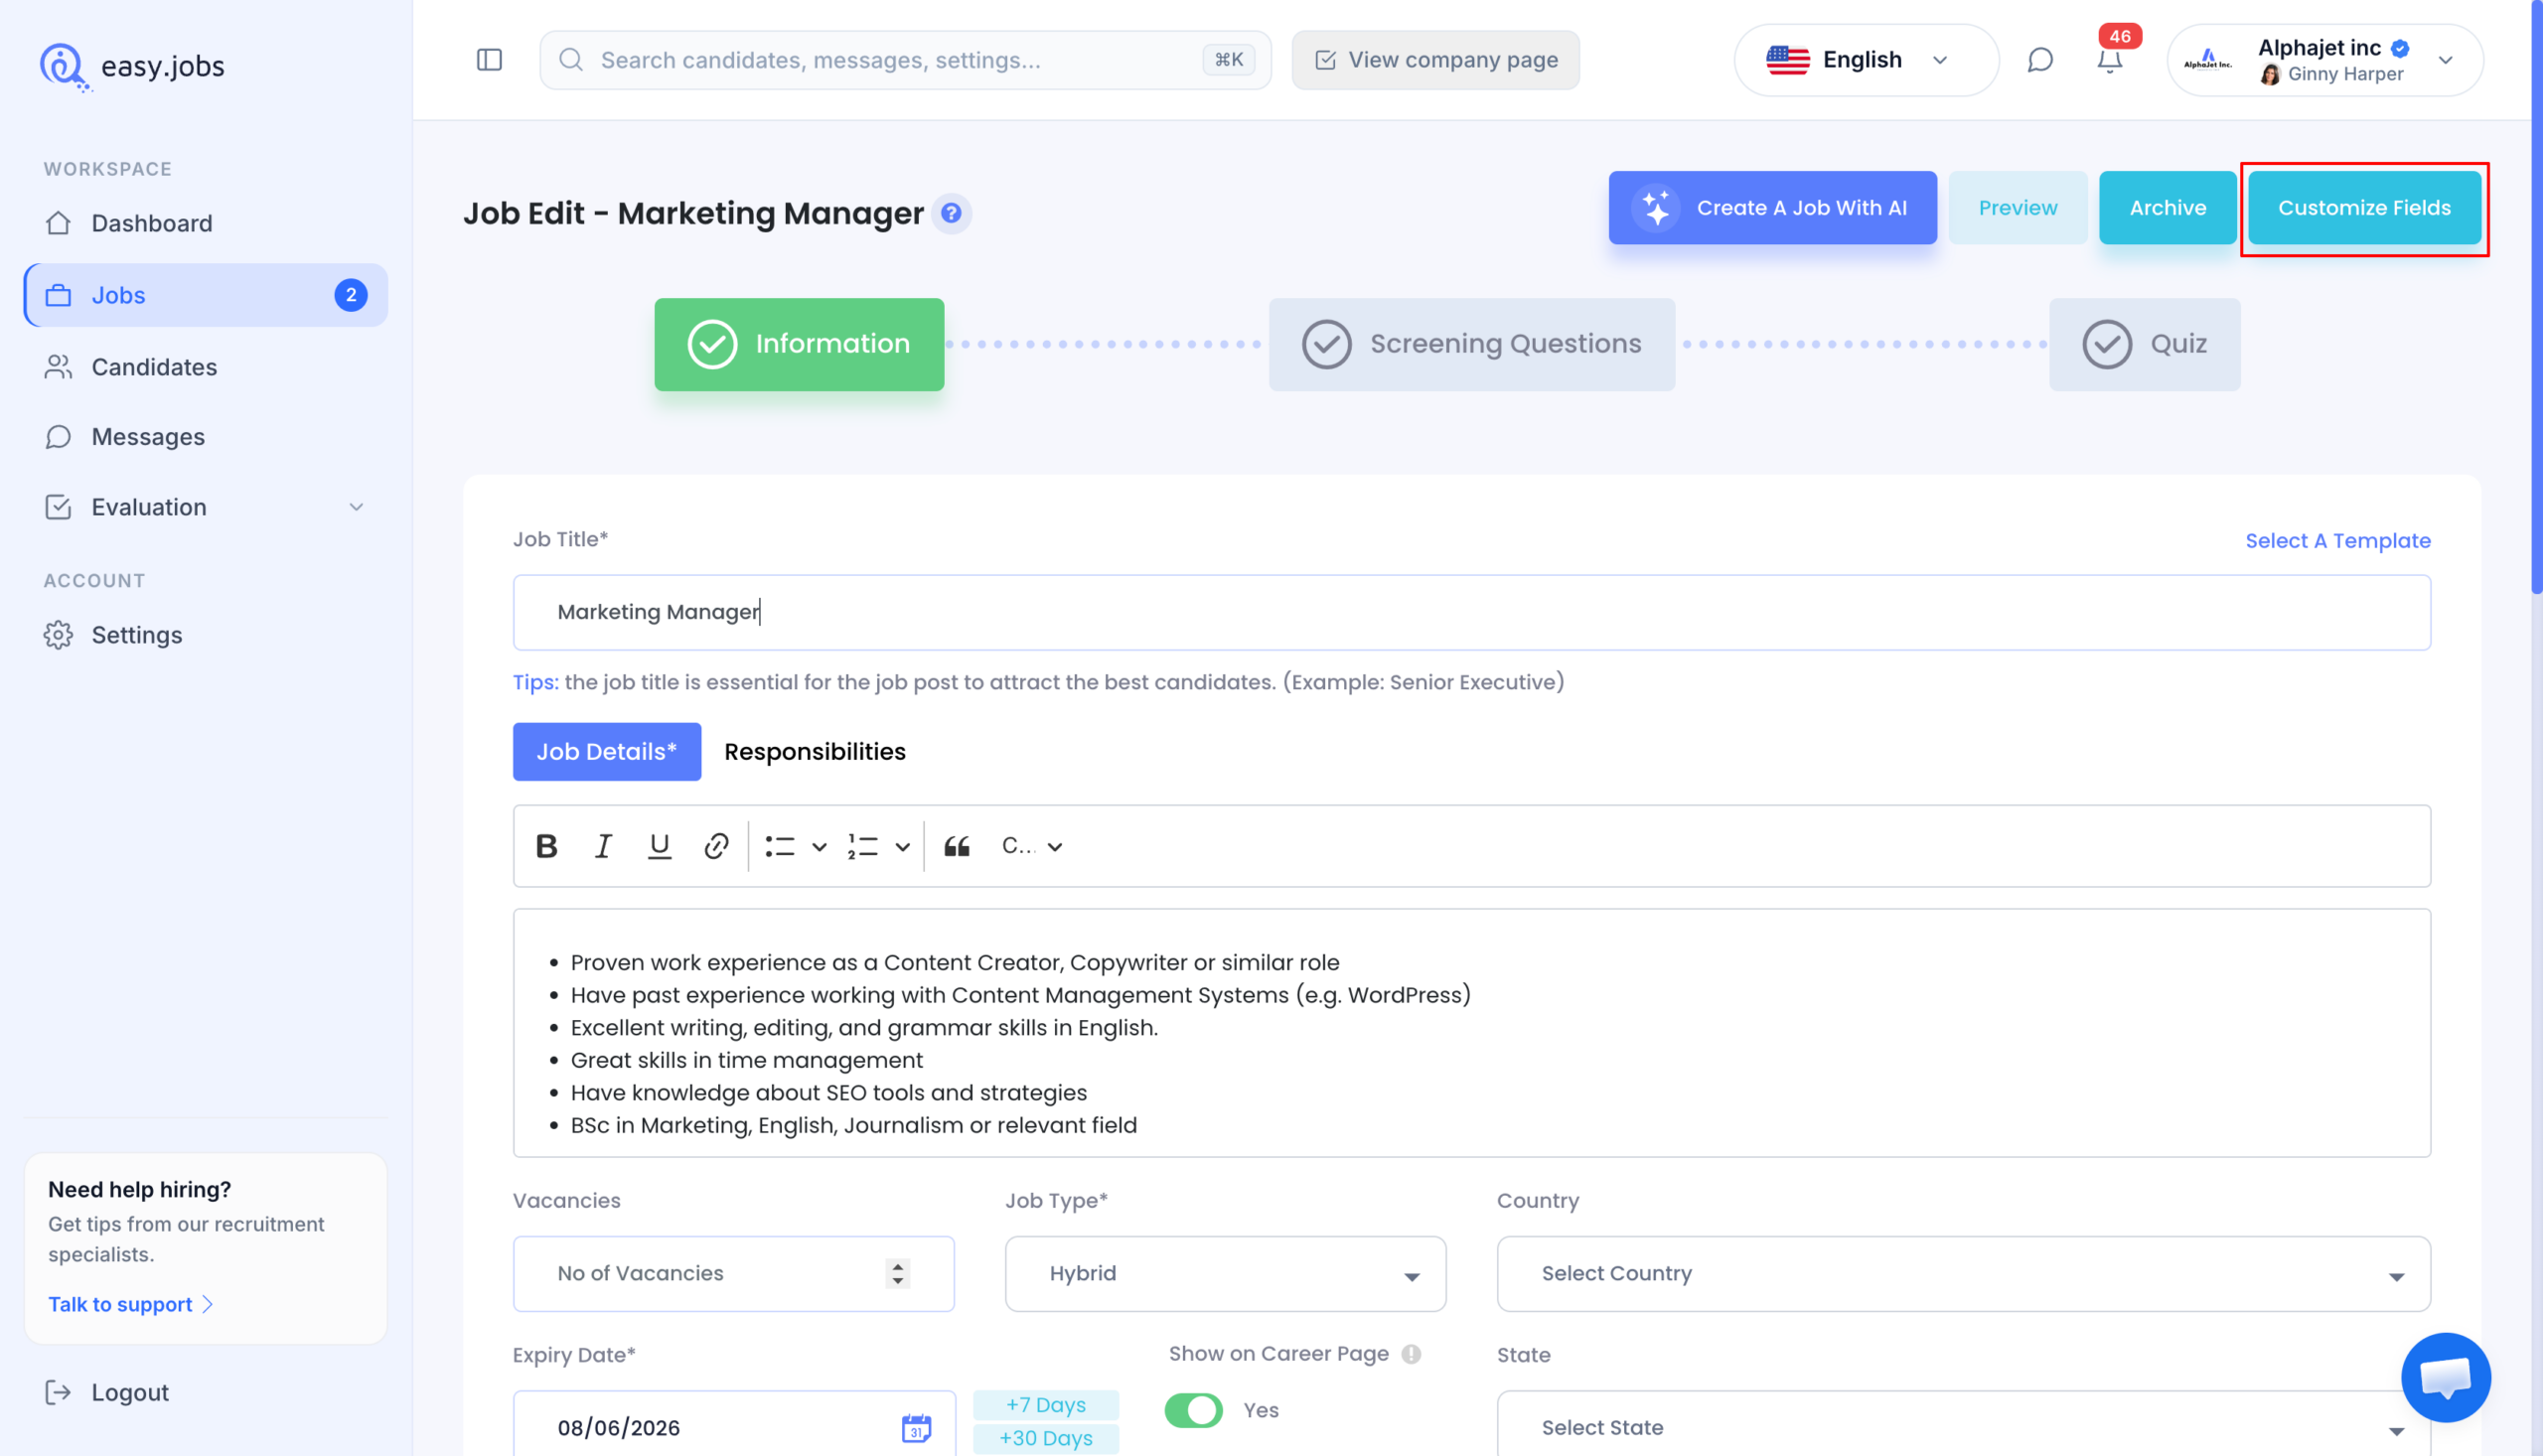Click Create A Job With AI button

1772,208
